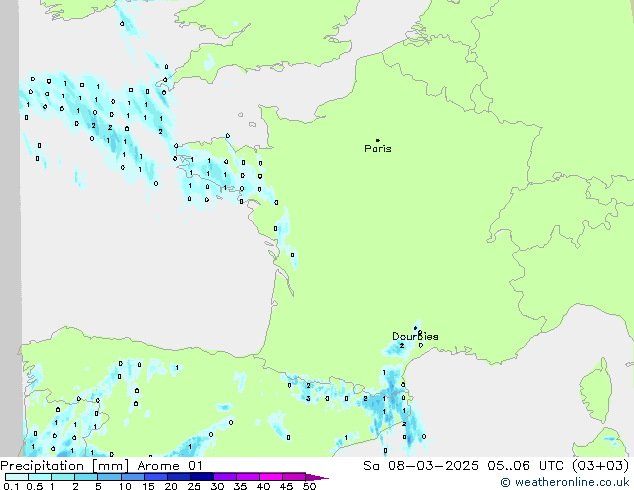Screen dimensions: 634x490
Task: Pick the 0.1–0.5 mm legend swatch
Action: click(17, 477)
